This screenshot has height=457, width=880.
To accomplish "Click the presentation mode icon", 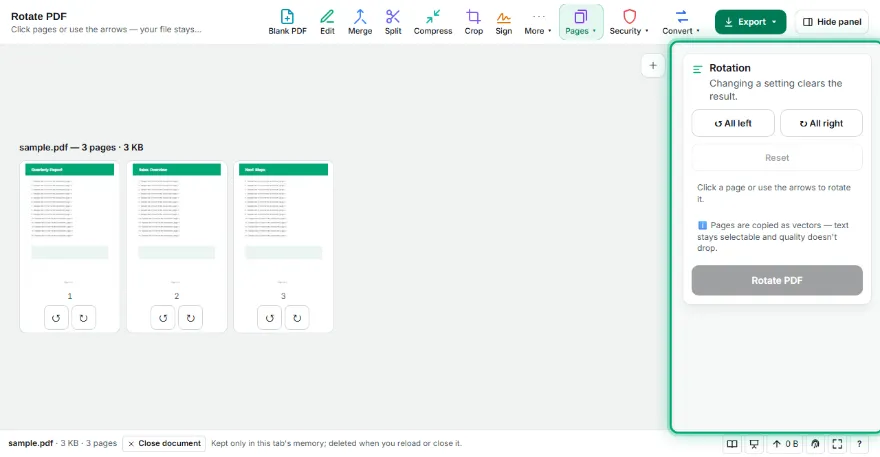I will [754, 444].
